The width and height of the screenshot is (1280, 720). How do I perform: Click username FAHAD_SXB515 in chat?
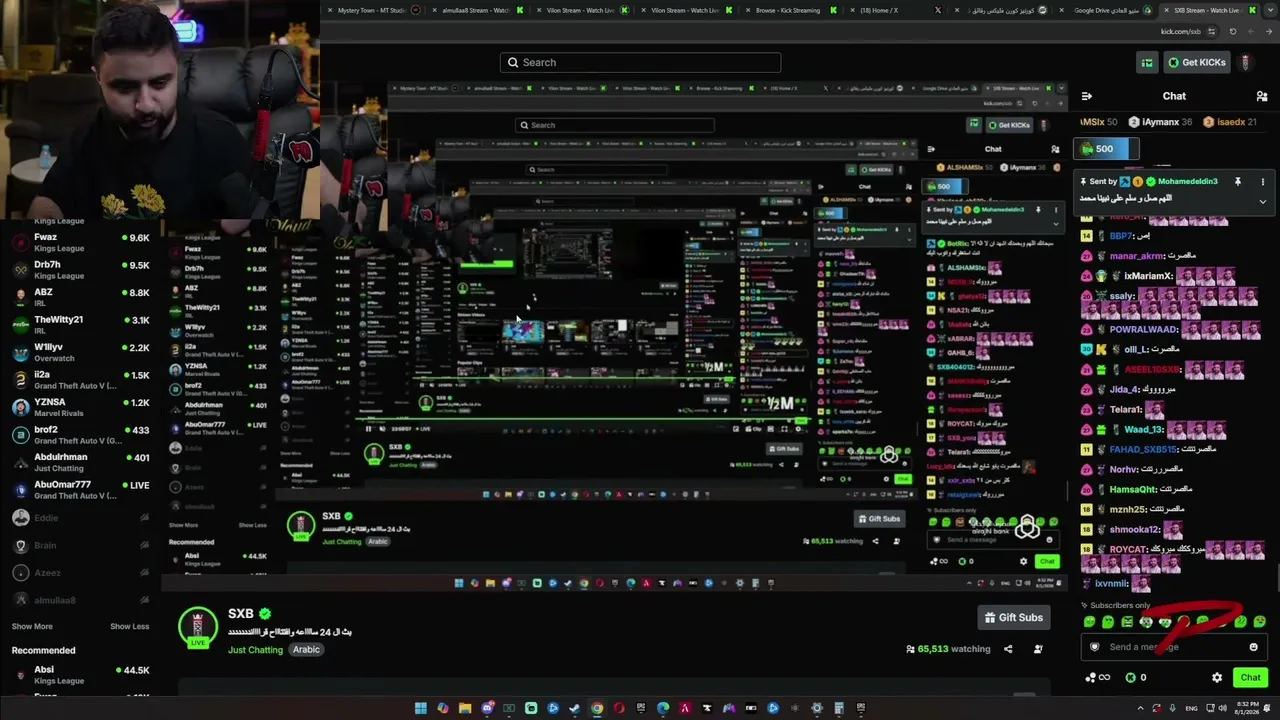(x=1145, y=450)
